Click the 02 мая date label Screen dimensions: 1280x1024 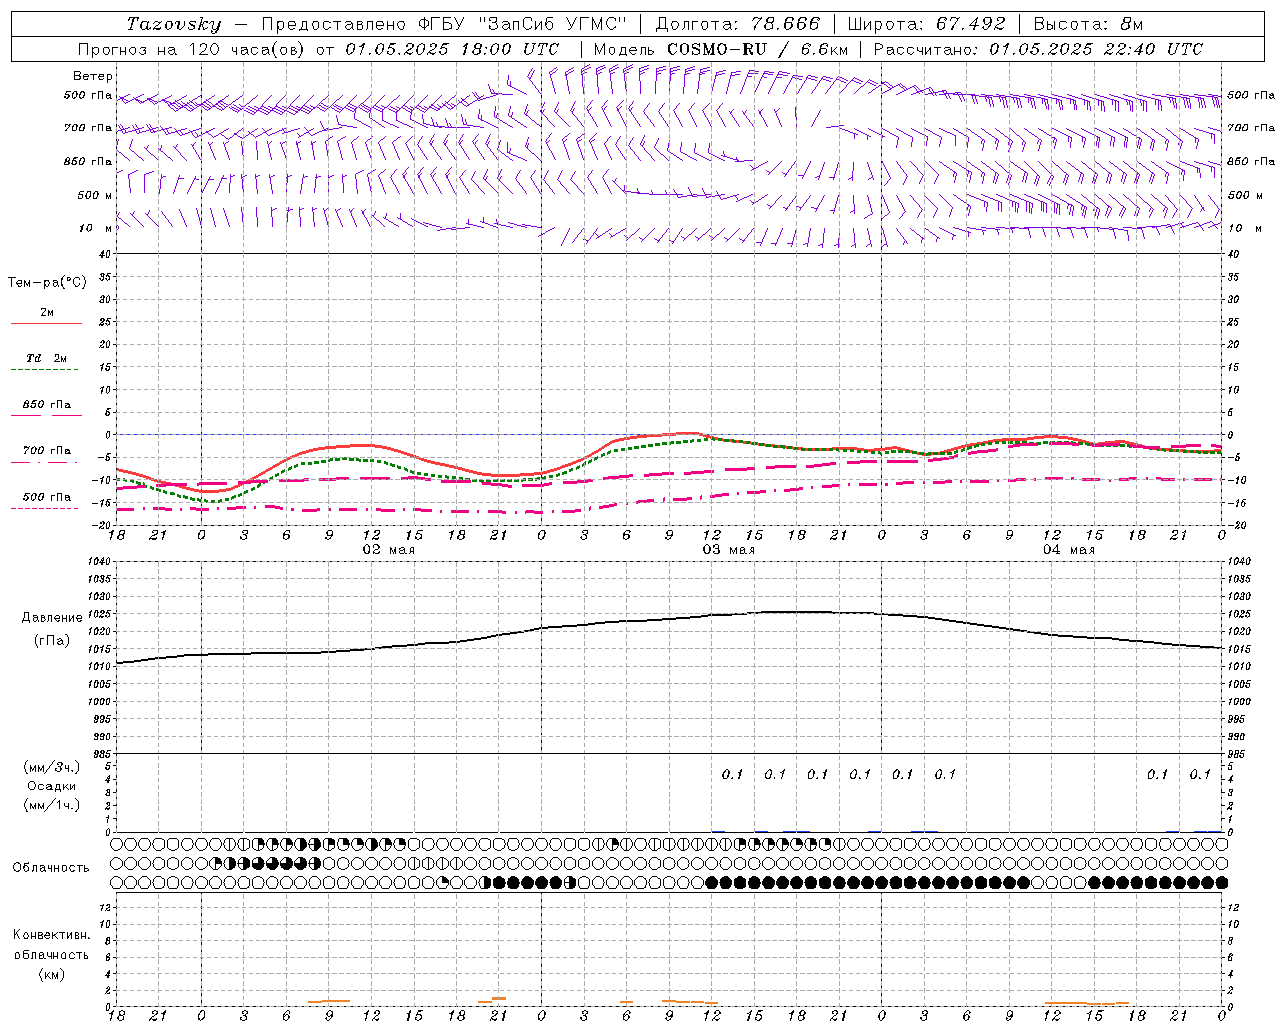388,550
